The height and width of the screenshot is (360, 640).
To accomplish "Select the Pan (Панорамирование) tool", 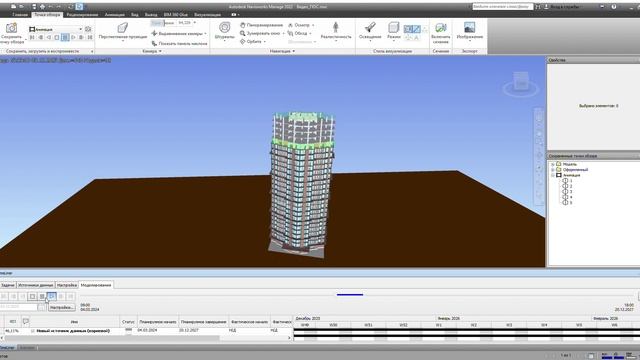I will click(261, 25).
